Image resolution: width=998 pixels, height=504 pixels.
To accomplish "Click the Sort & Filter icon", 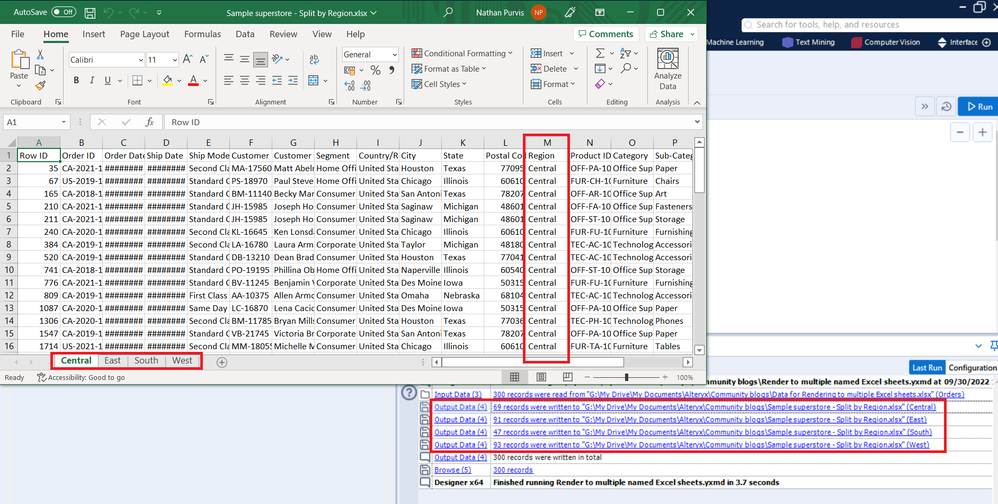I will point(625,53).
